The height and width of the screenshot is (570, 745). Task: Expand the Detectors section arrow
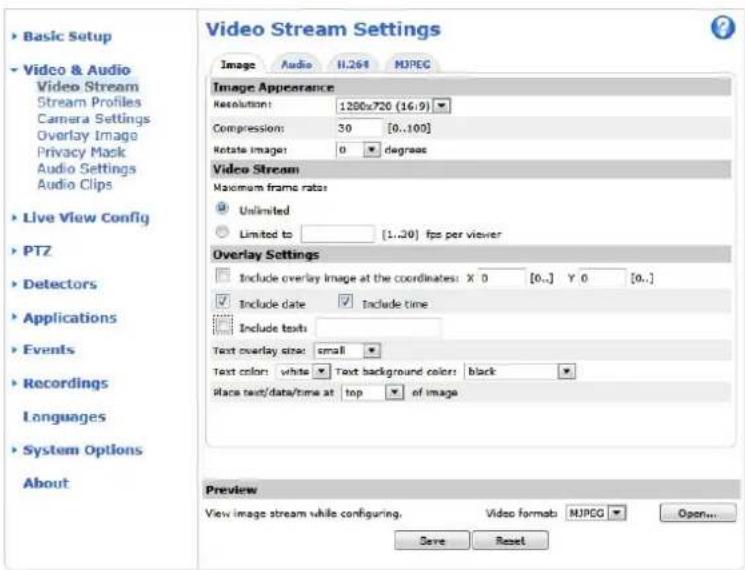tap(15, 284)
